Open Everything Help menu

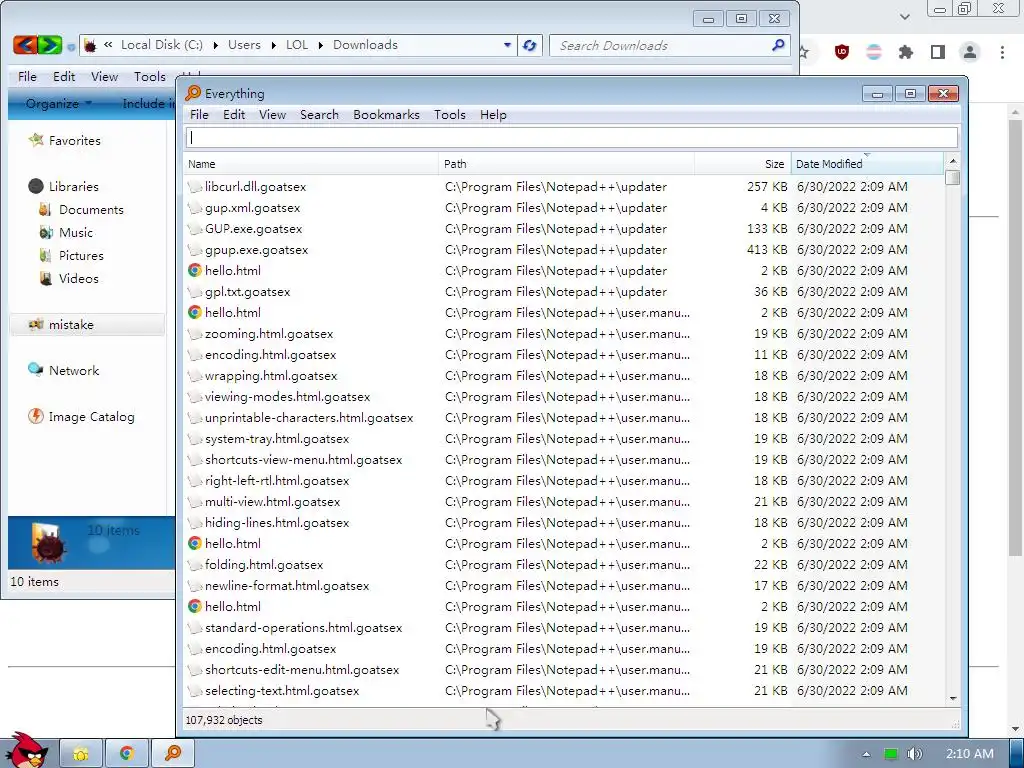coord(493,115)
